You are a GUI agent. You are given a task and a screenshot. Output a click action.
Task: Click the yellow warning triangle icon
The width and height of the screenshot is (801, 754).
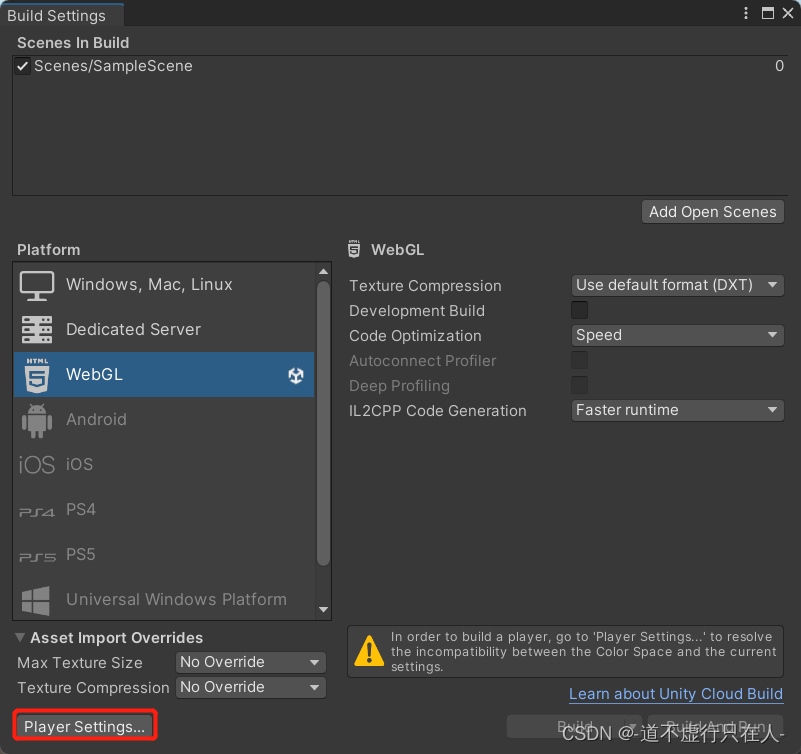(x=369, y=651)
